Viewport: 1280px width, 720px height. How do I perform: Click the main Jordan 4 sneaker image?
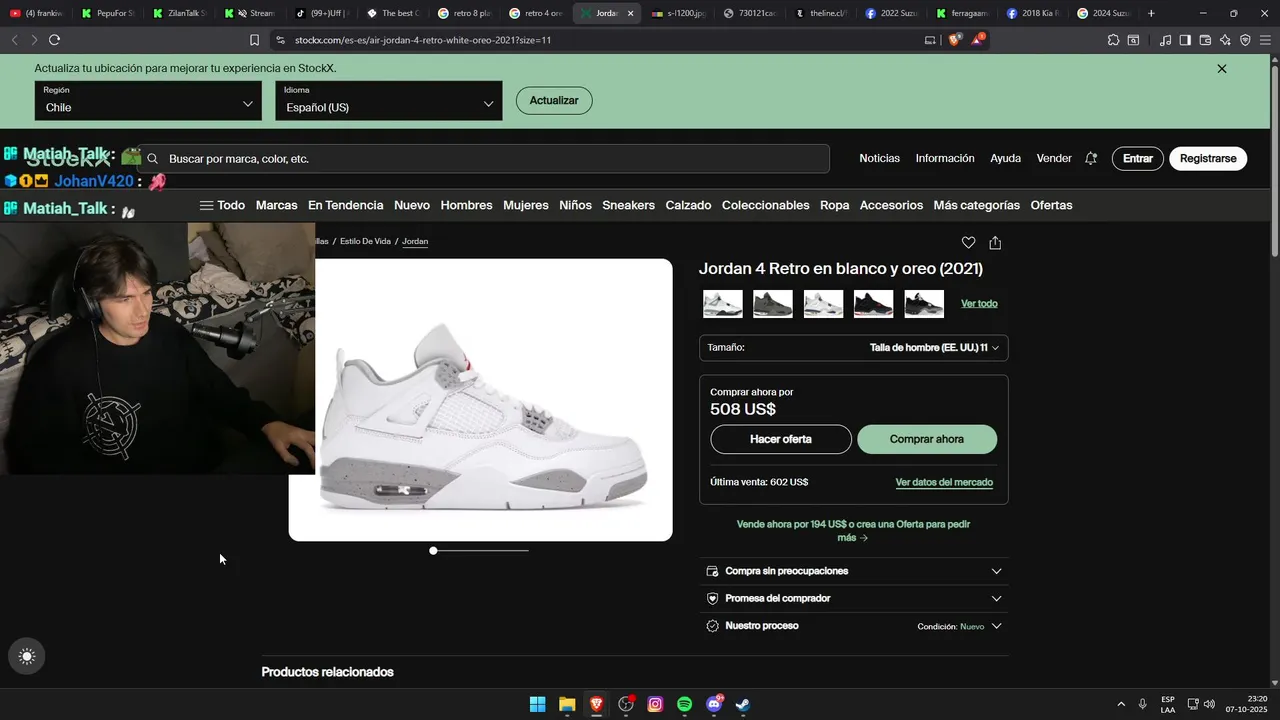point(480,400)
